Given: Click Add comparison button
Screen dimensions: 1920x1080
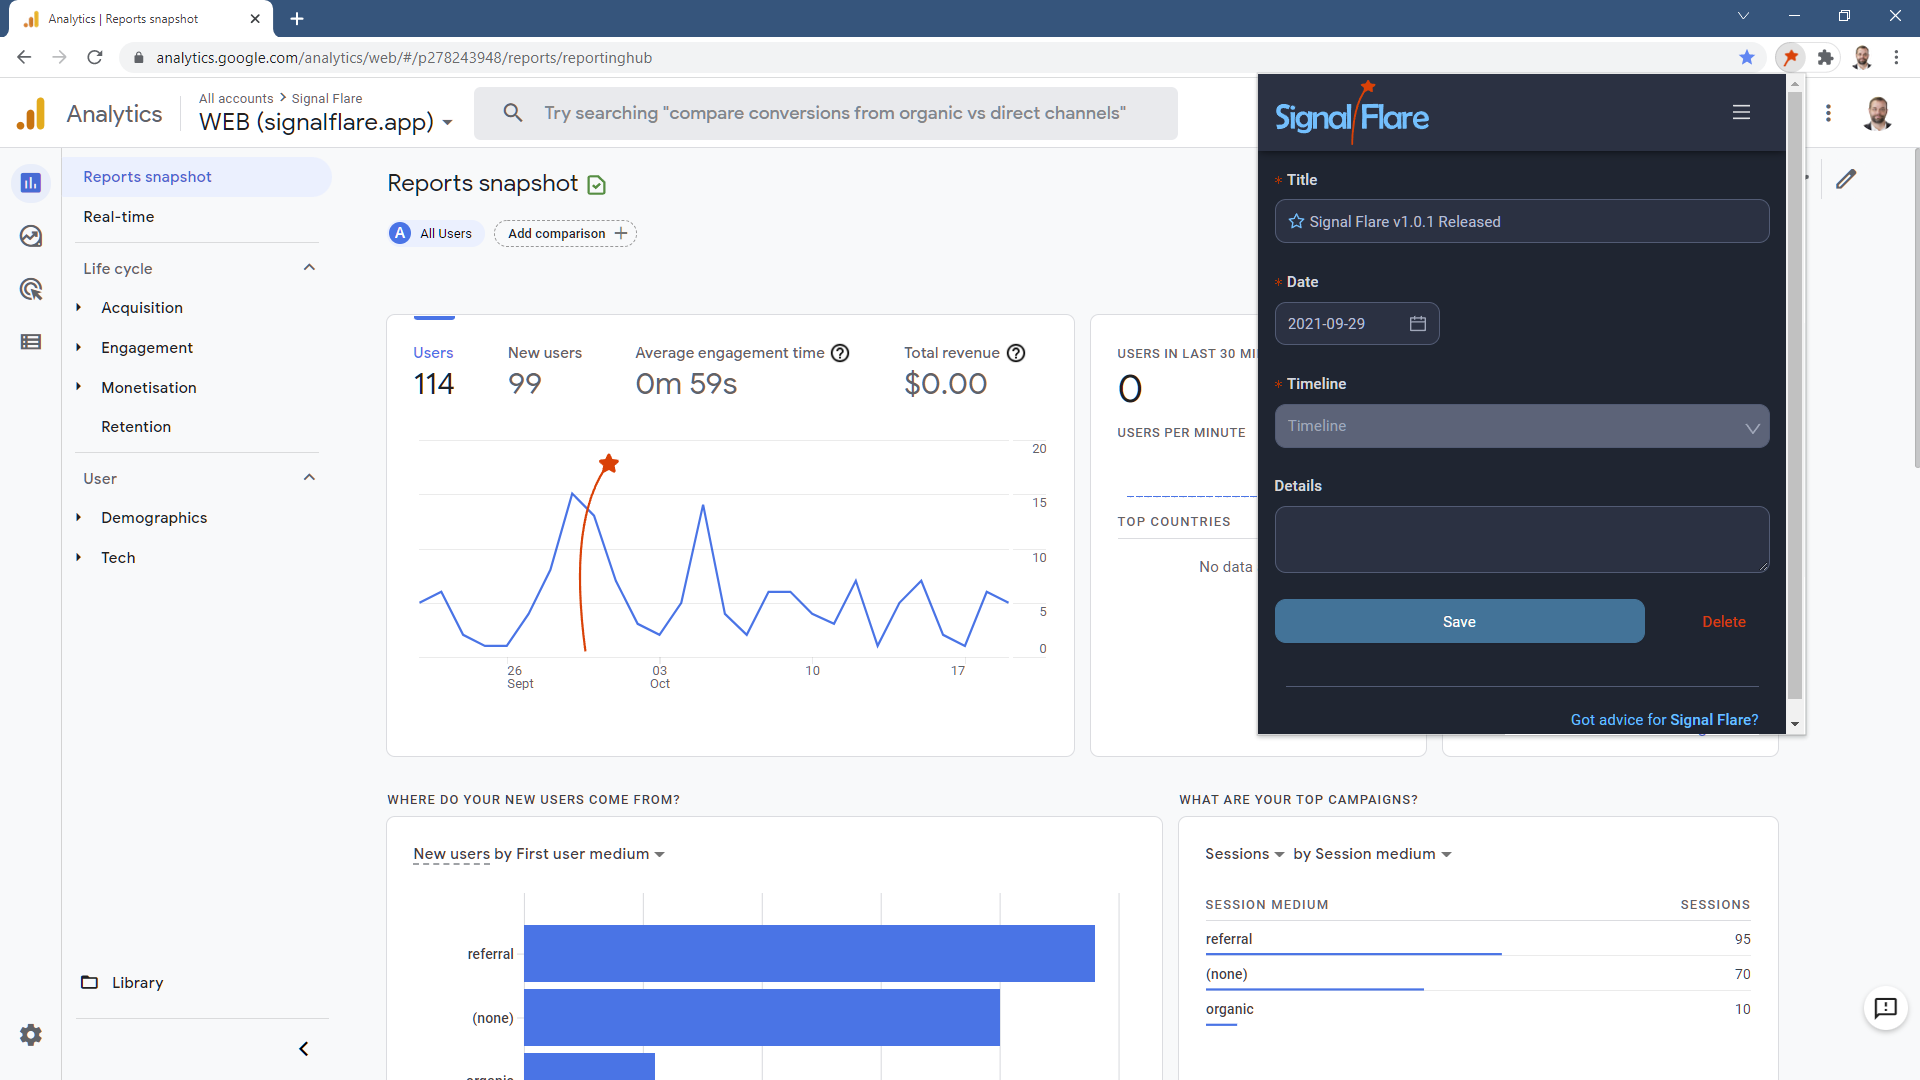Looking at the screenshot, I should [x=566, y=234].
